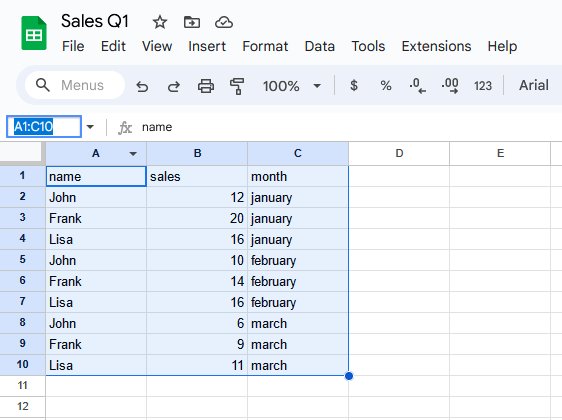Open the Arial font dropdown

click(x=534, y=85)
